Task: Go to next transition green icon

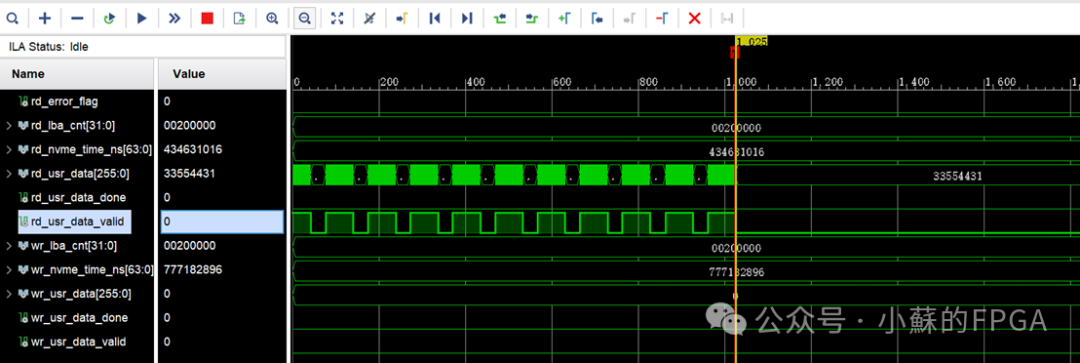Action: pos(532,19)
